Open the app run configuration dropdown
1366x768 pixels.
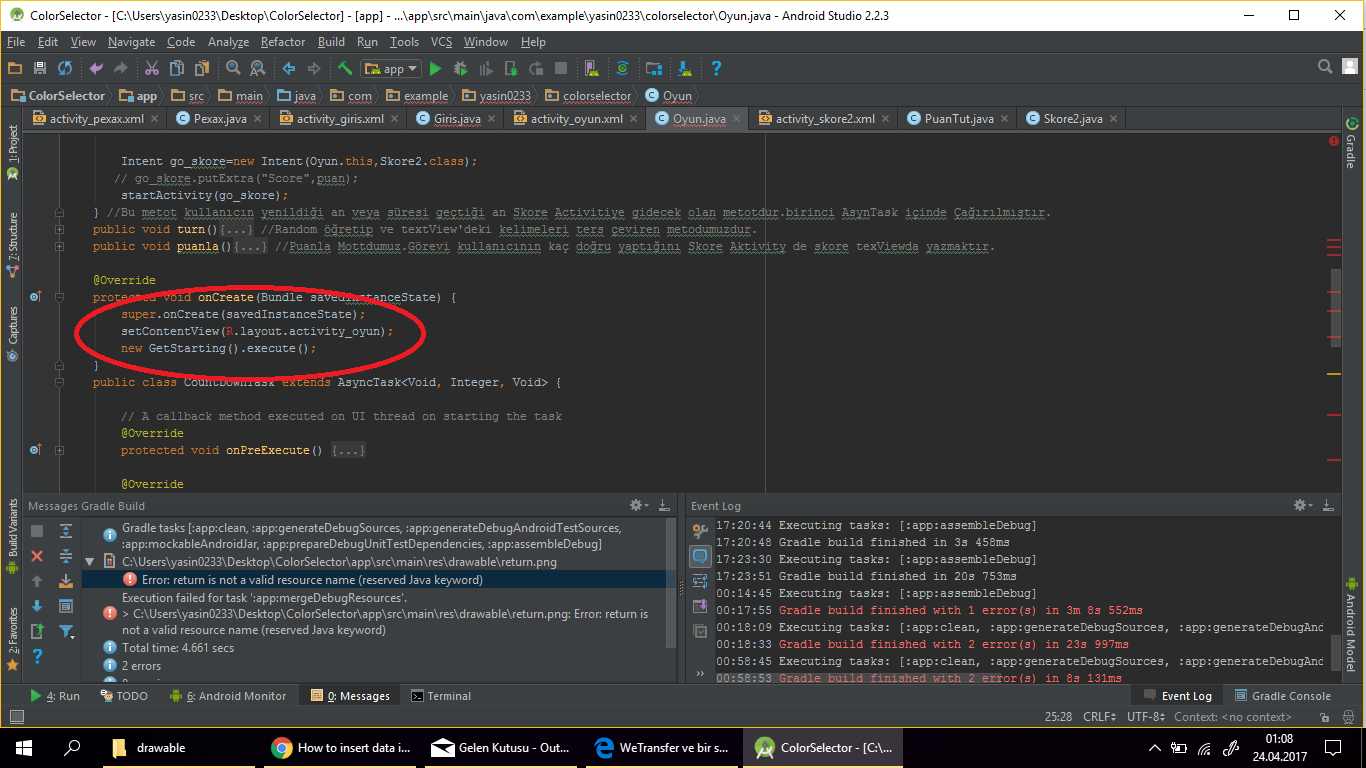click(x=391, y=68)
